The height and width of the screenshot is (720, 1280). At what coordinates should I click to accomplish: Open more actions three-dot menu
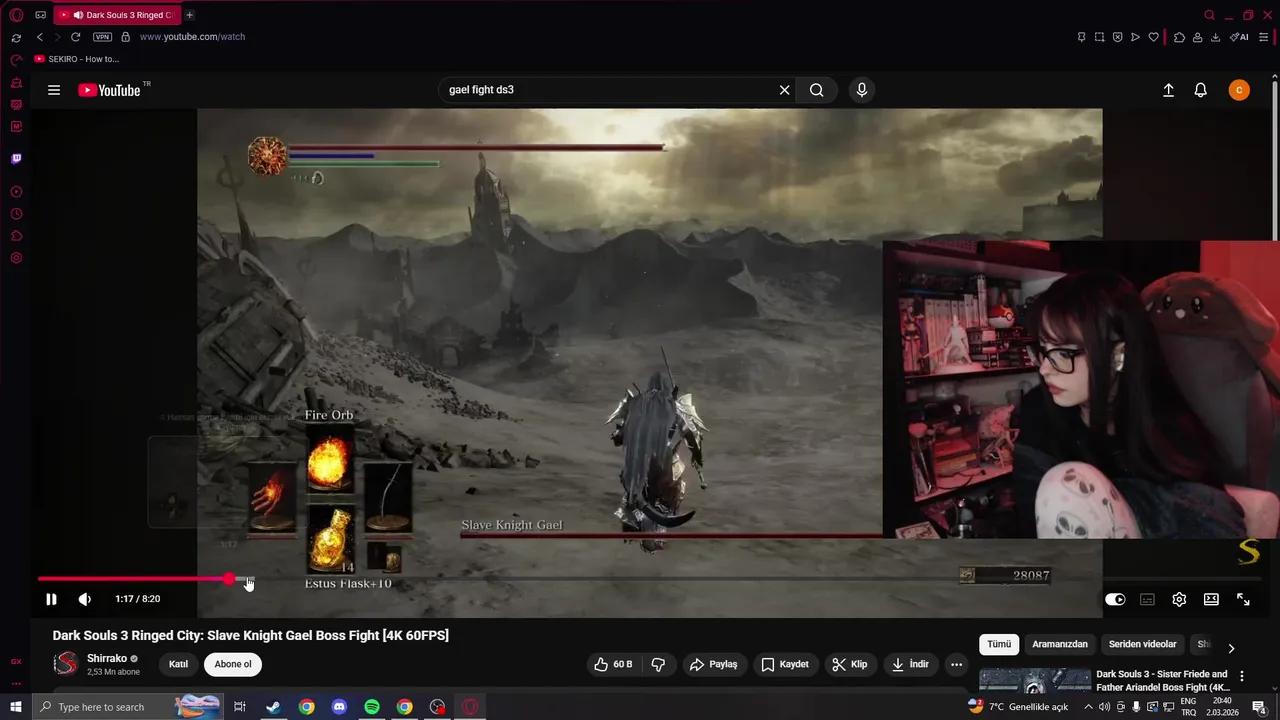click(956, 664)
